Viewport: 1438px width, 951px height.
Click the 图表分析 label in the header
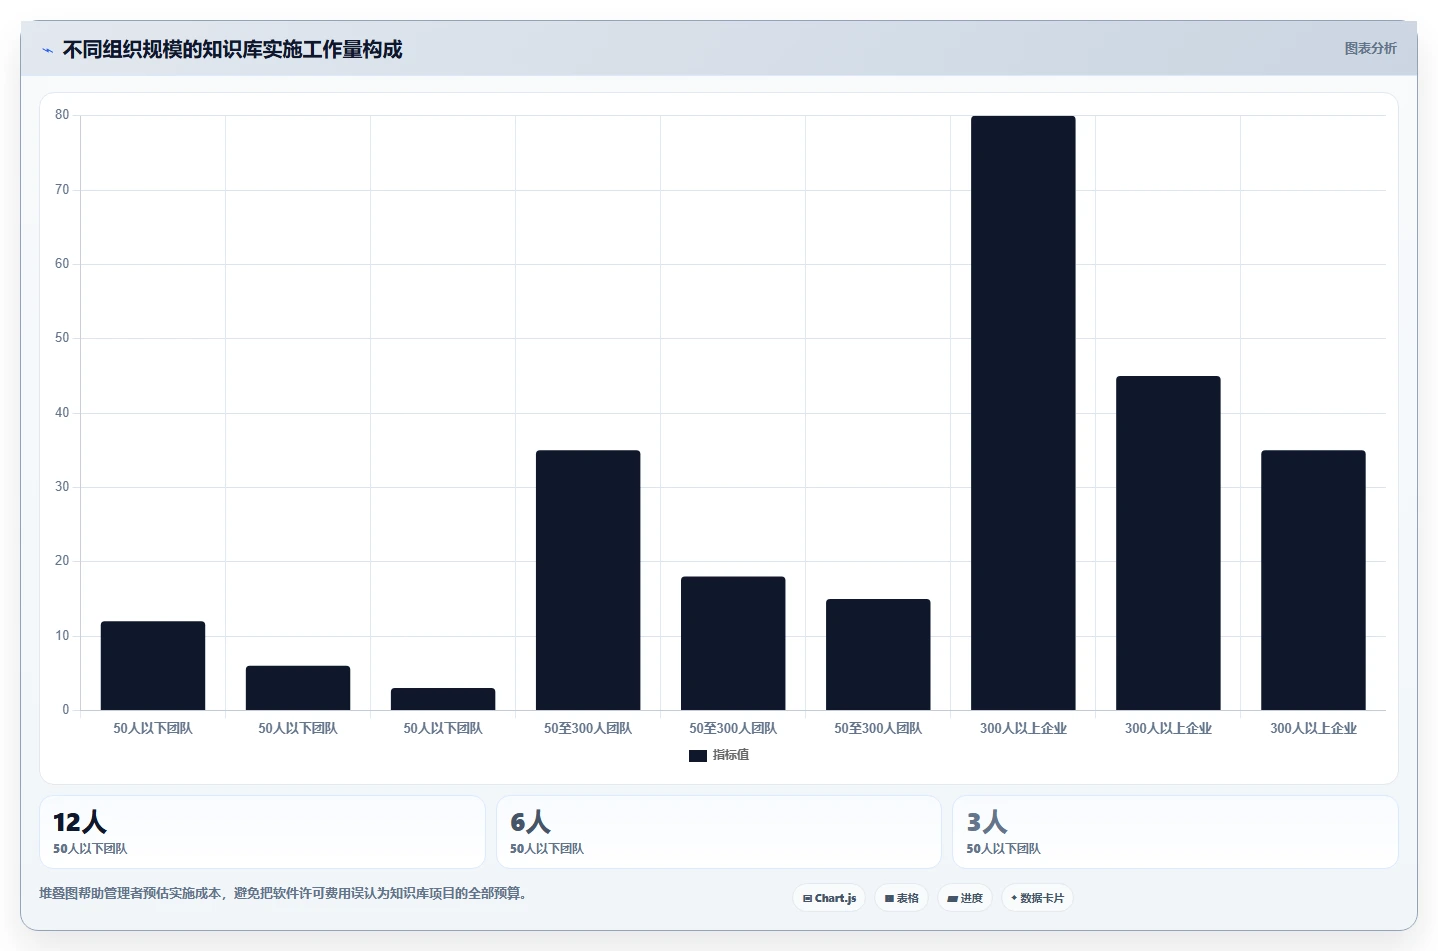pyautogui.click(x=1370, y=48)
